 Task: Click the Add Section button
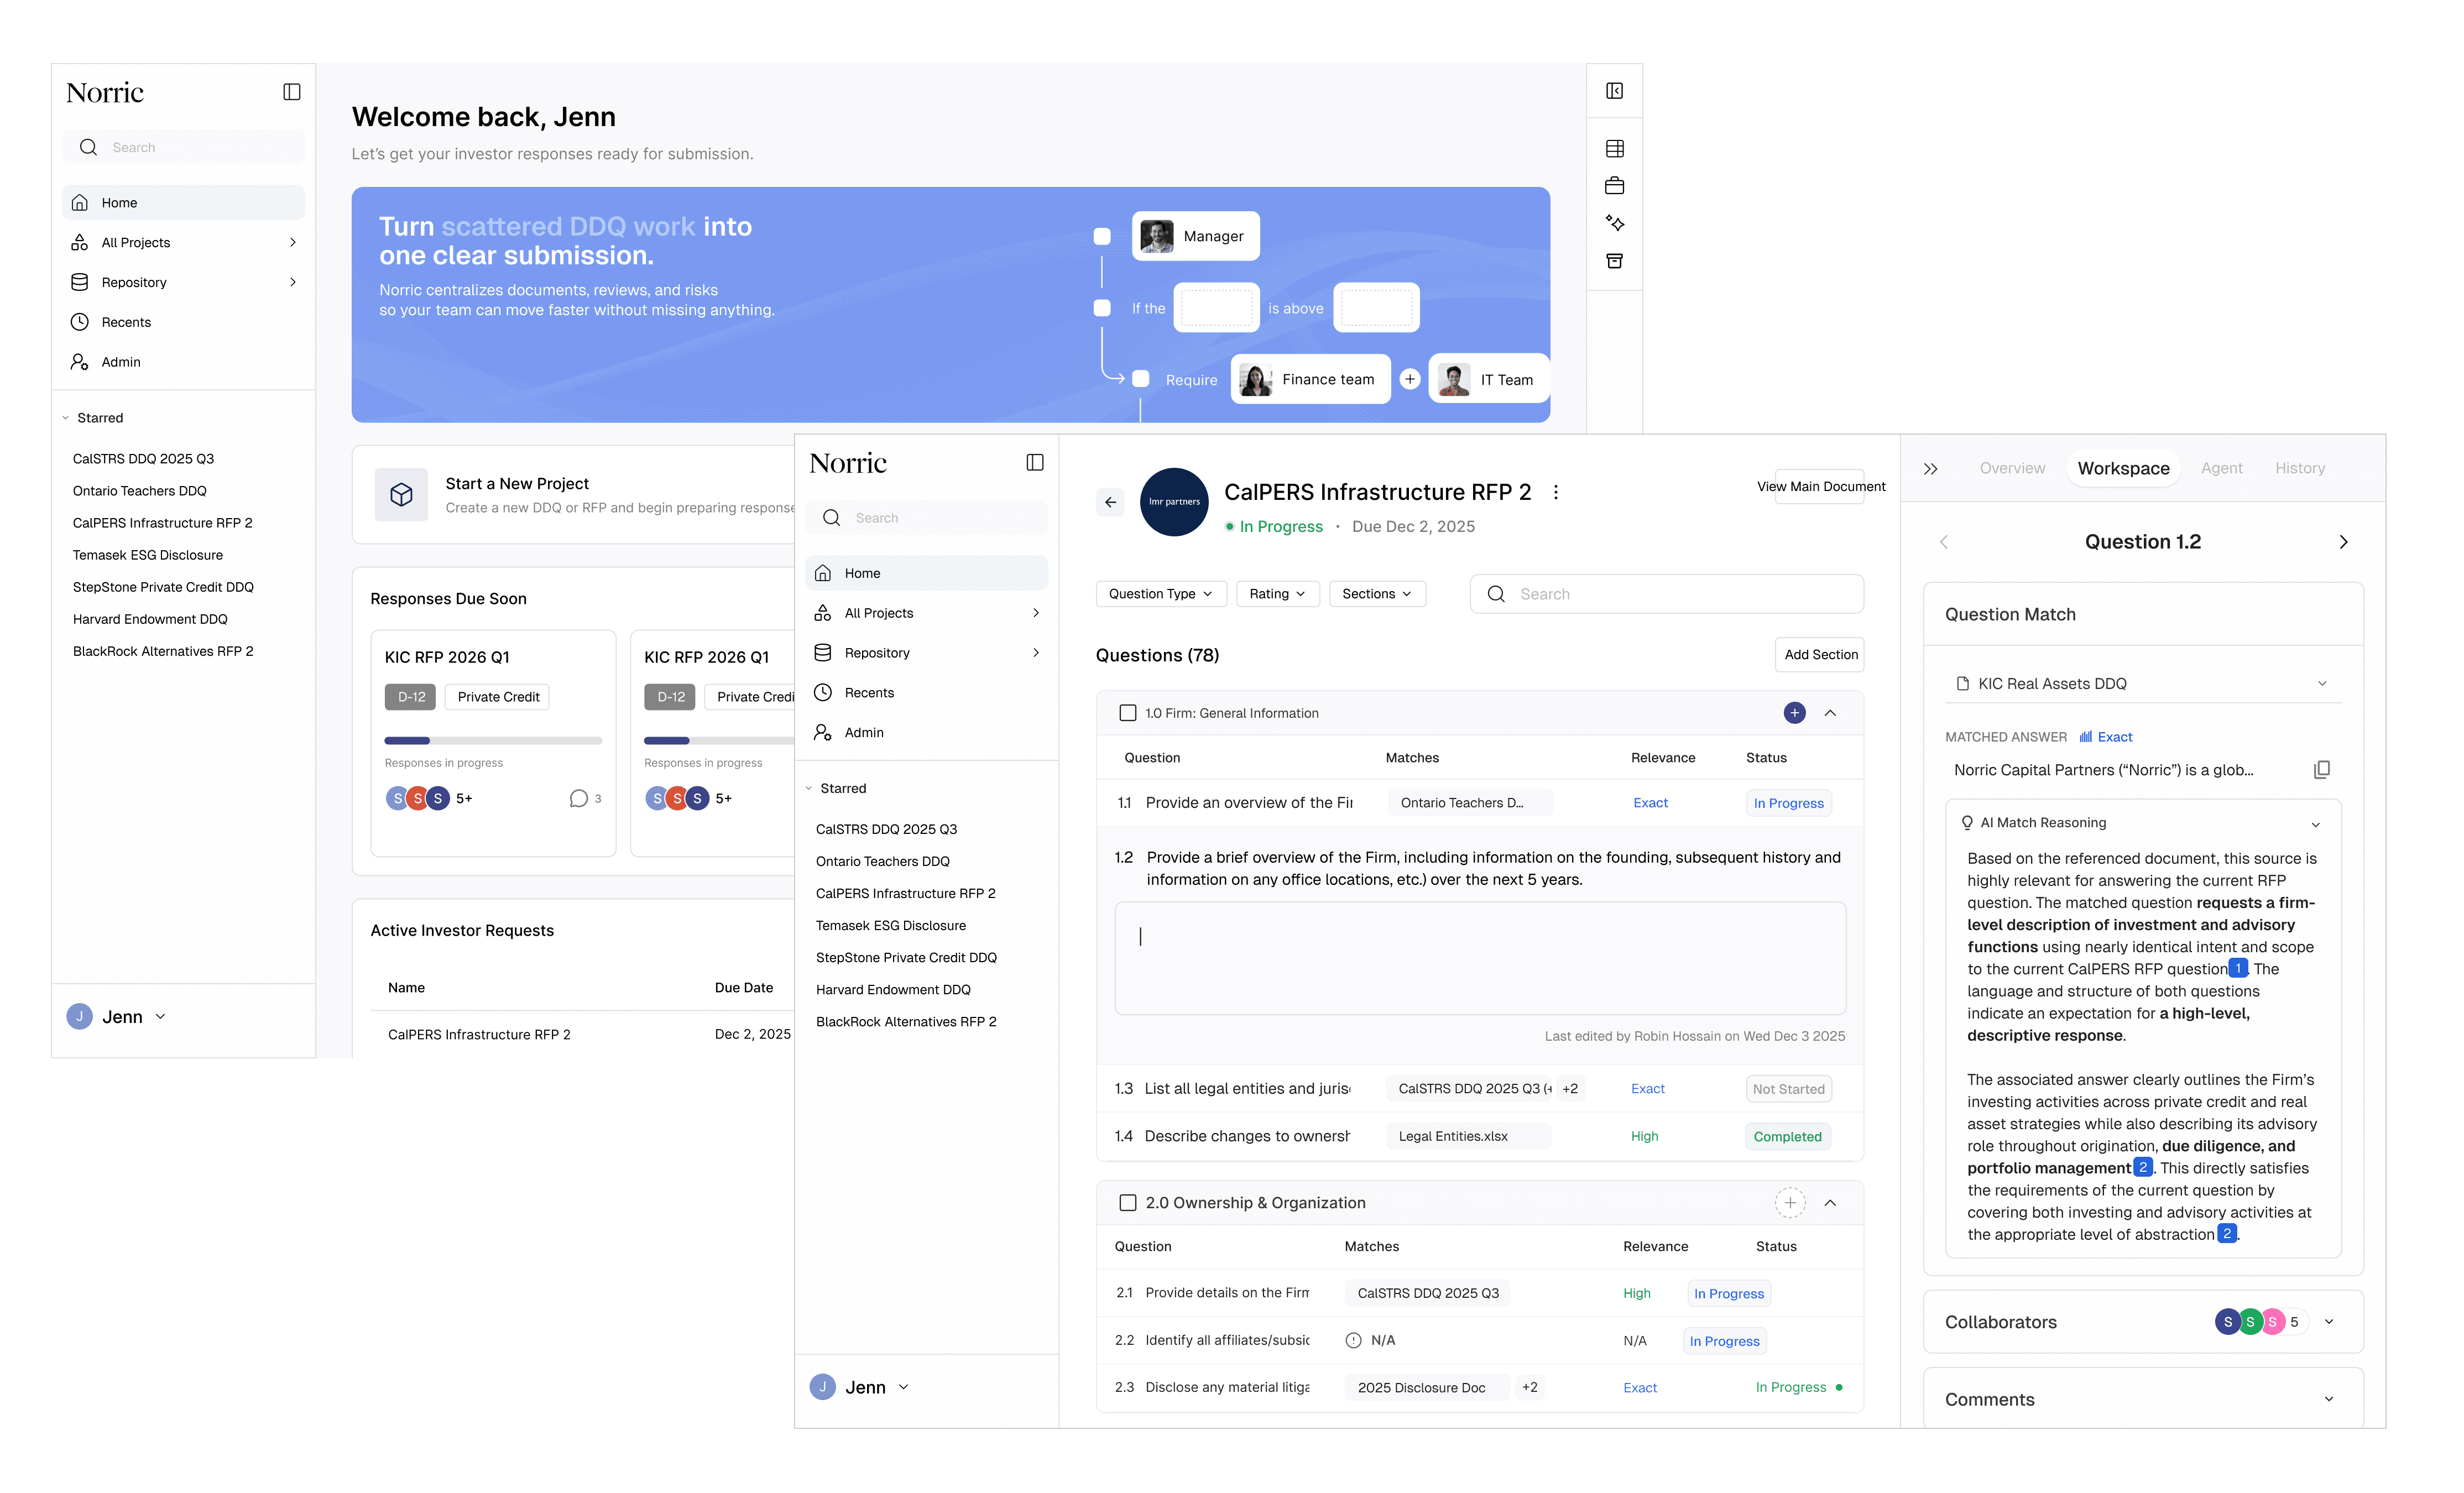click(1820, 655)
